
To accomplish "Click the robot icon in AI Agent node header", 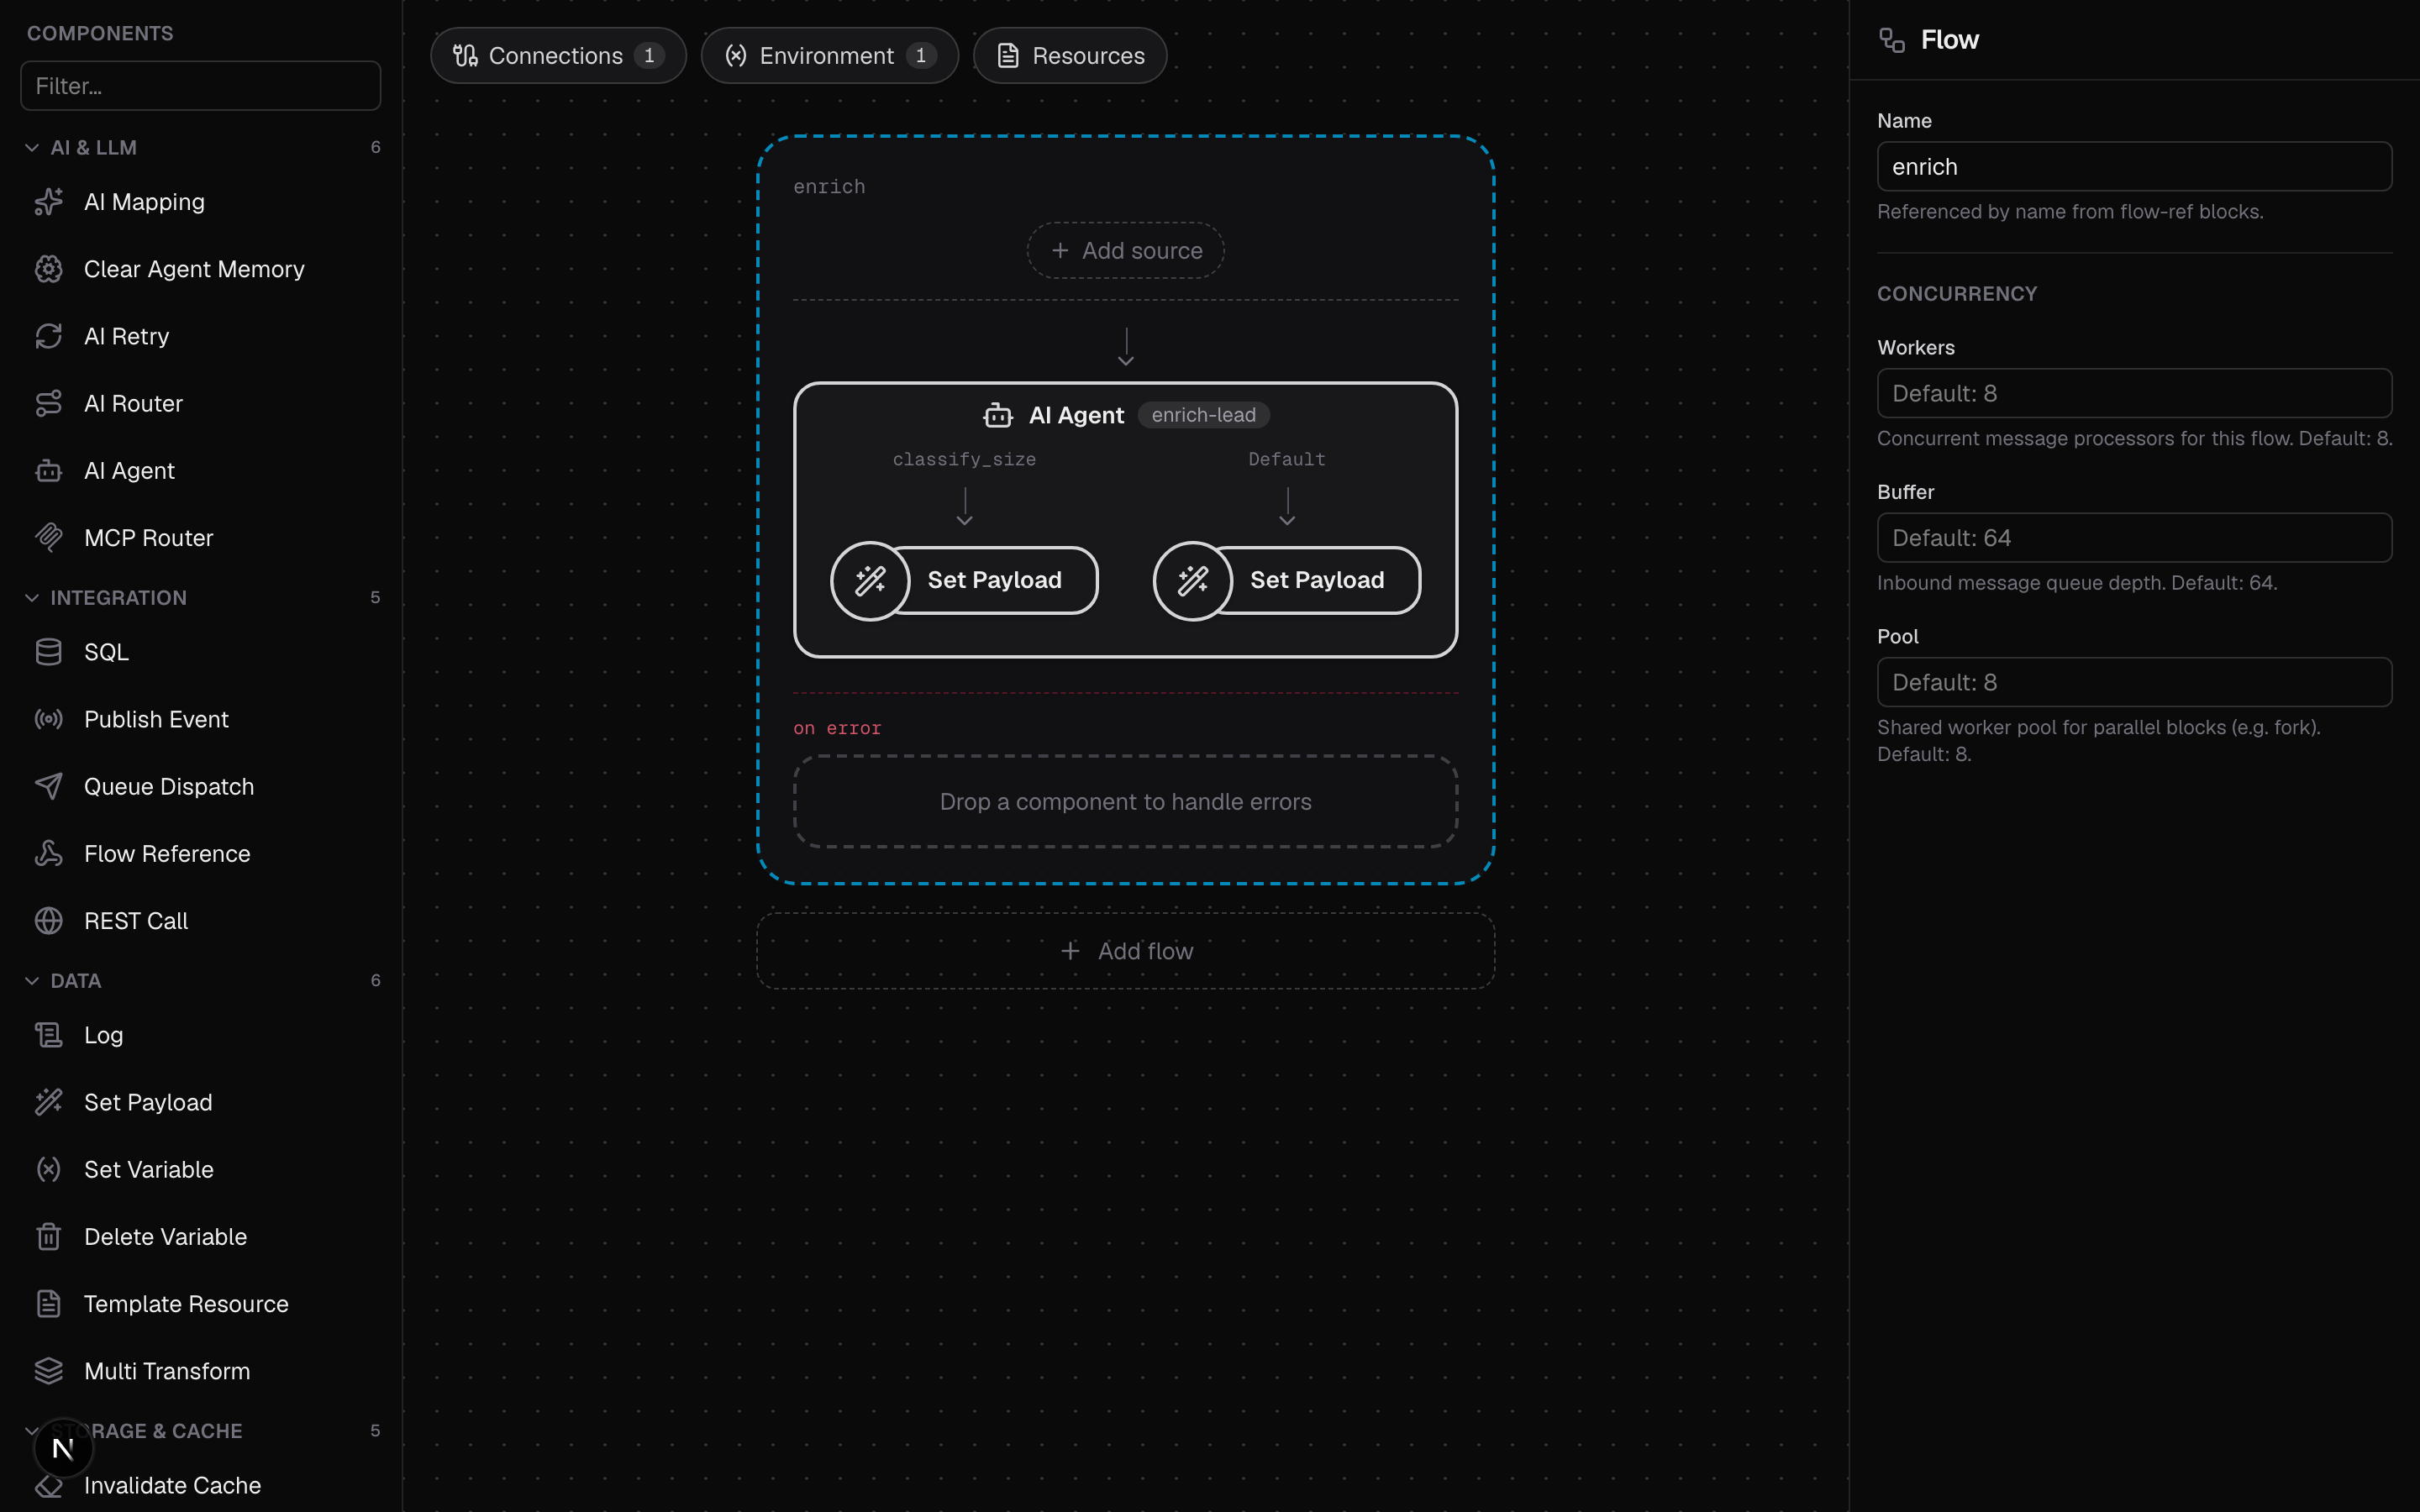I will (x=997, y=415).
